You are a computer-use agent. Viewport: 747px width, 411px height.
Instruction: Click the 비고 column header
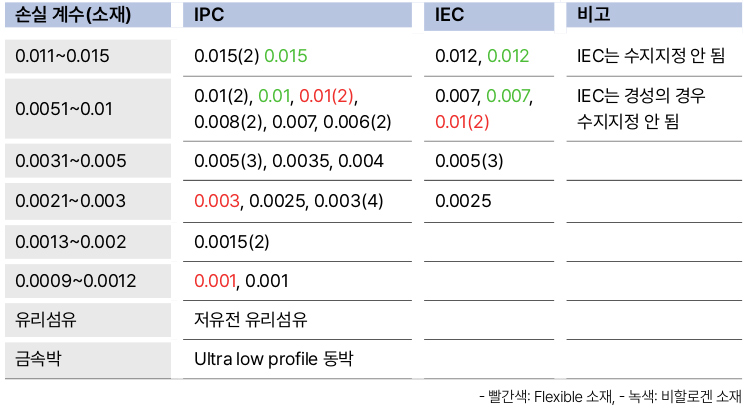pos(654,15)
